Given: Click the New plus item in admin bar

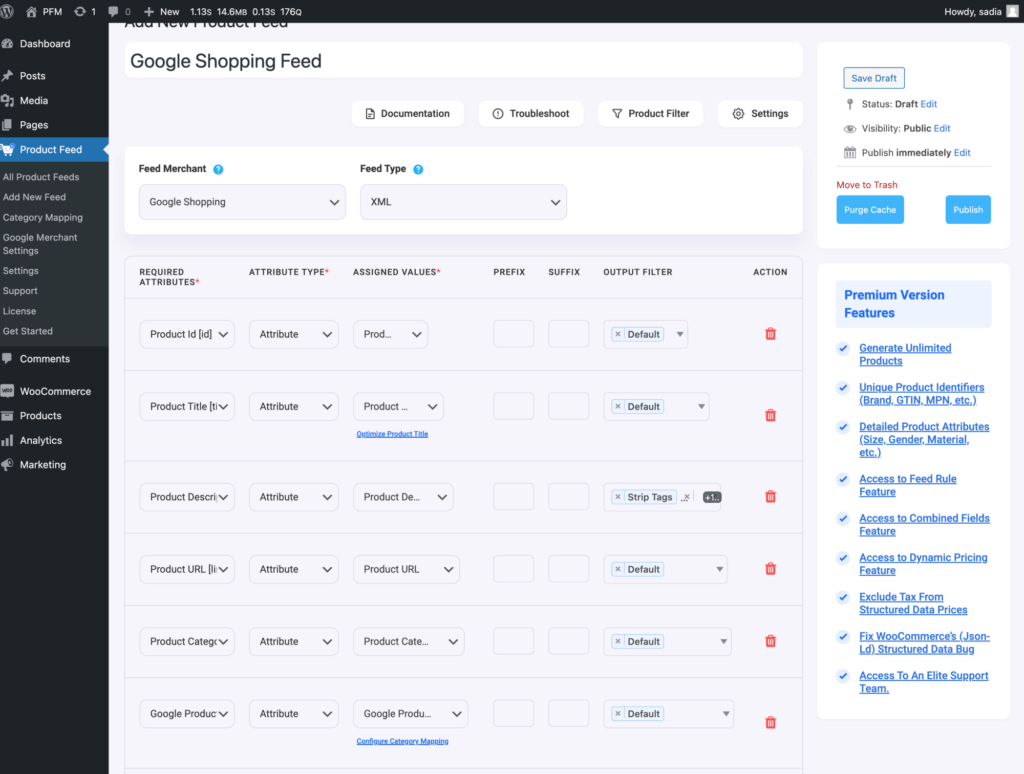Looking at the screenshot, I should 161,12.
